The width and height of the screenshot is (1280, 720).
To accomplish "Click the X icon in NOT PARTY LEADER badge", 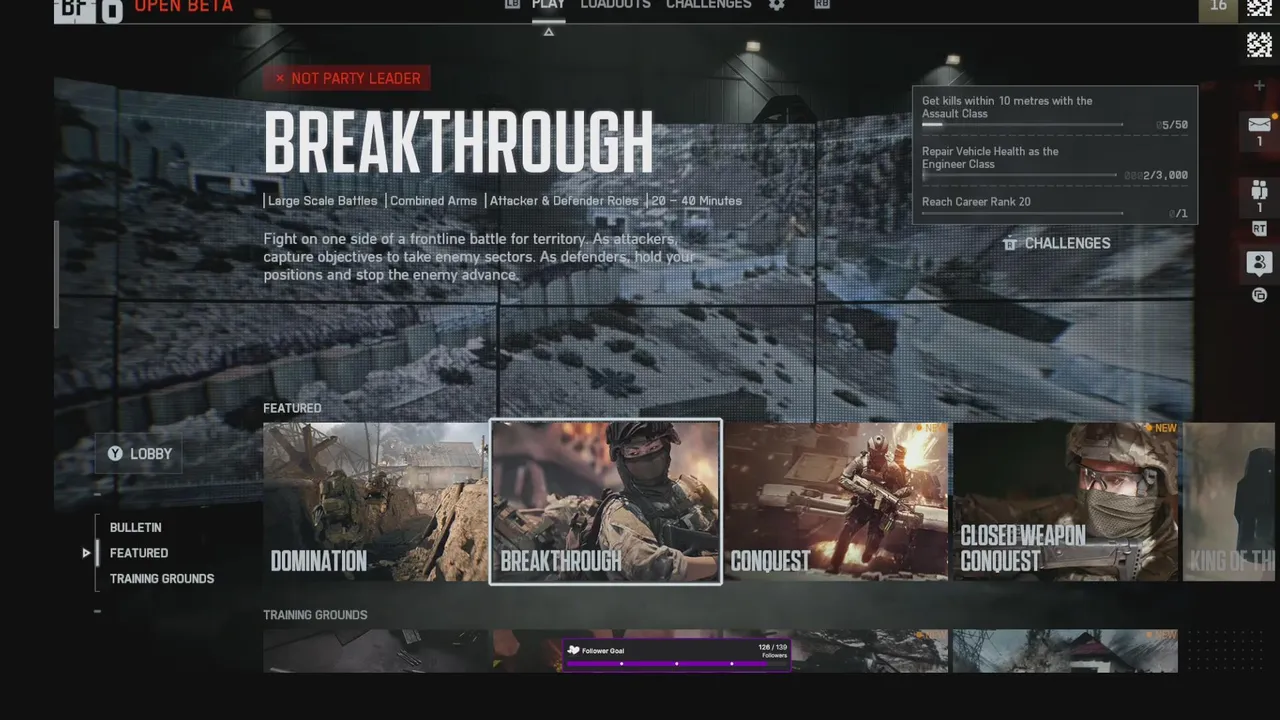I will click(x=280, y=78).
